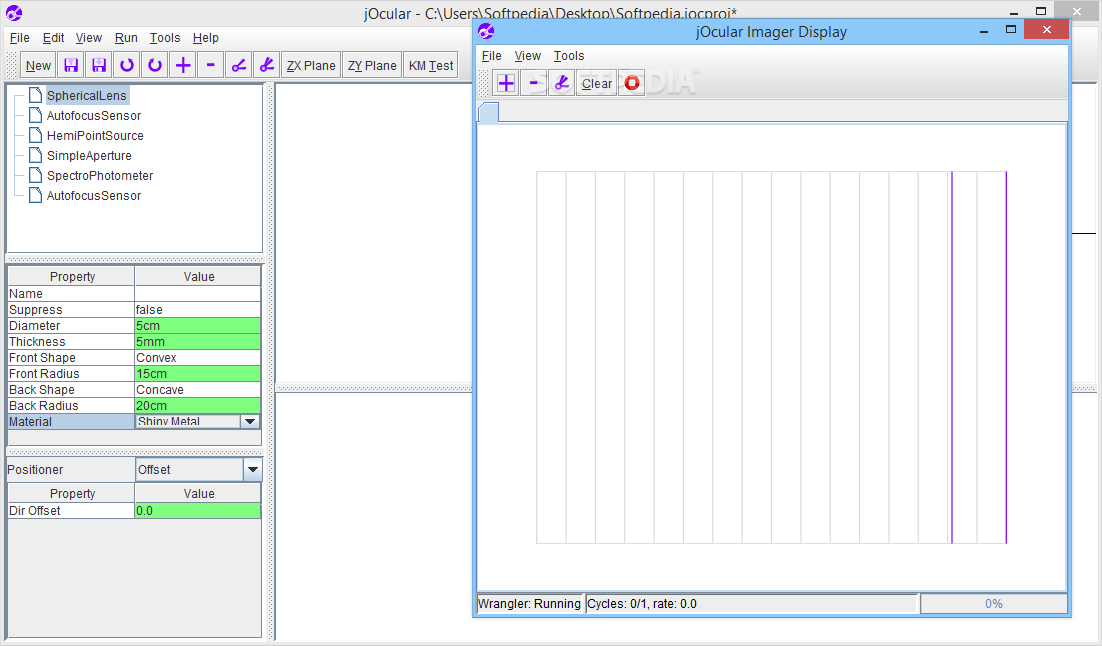Run the KM Test button
The height and width of the screenshot is (646, 1102).
tap(431, 65)
